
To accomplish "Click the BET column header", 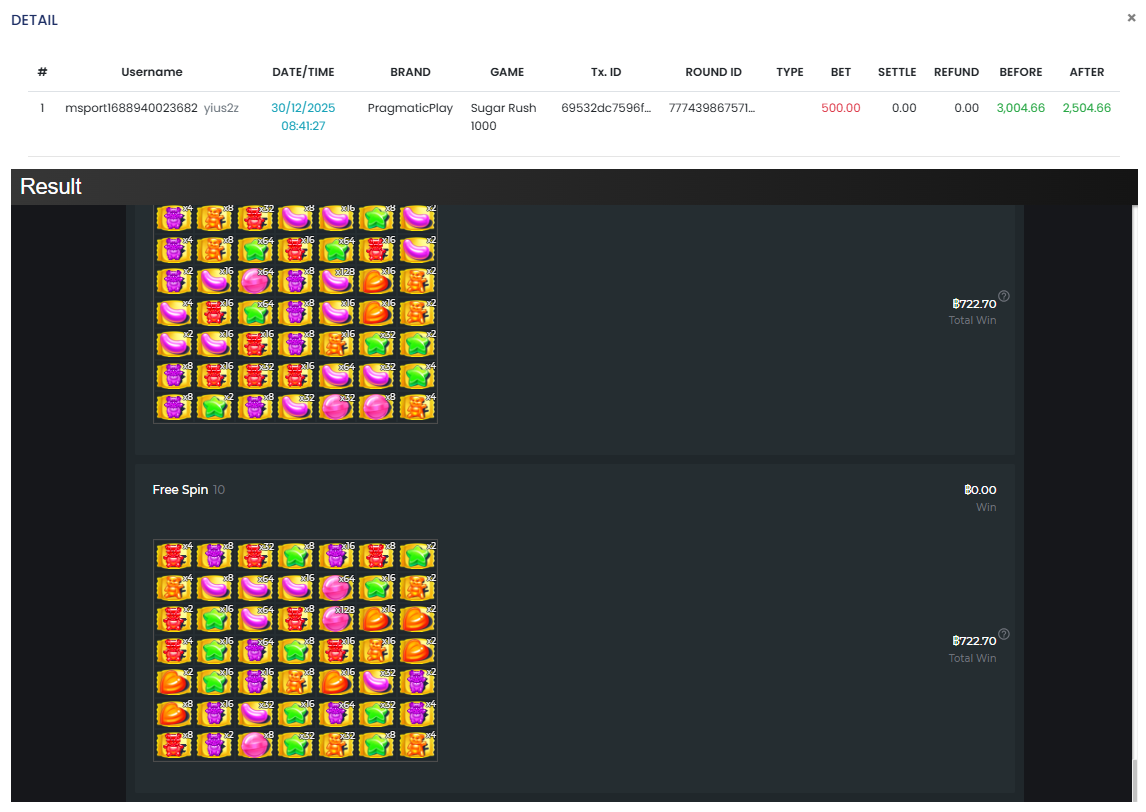I will (841, 72).
